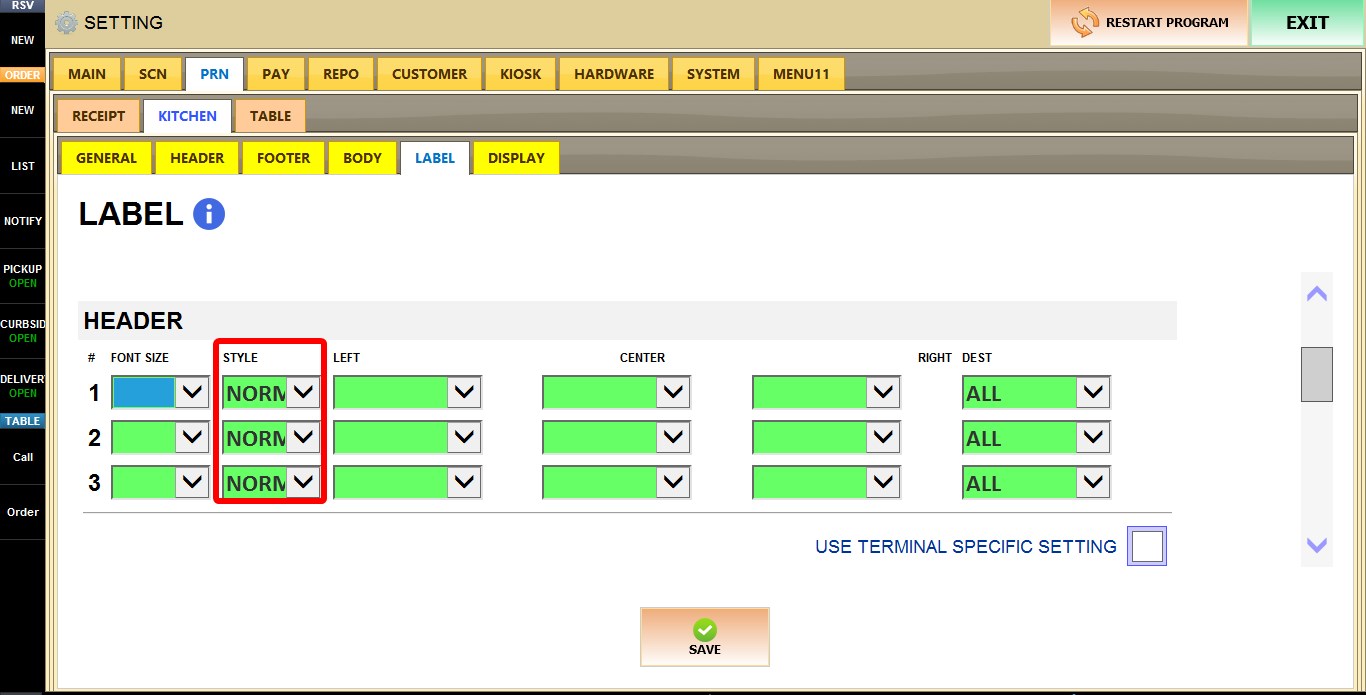Select the PRN tab
The height and width of the screenshot is (695, 1366).
pyautogui.click(x=214, y=74)
